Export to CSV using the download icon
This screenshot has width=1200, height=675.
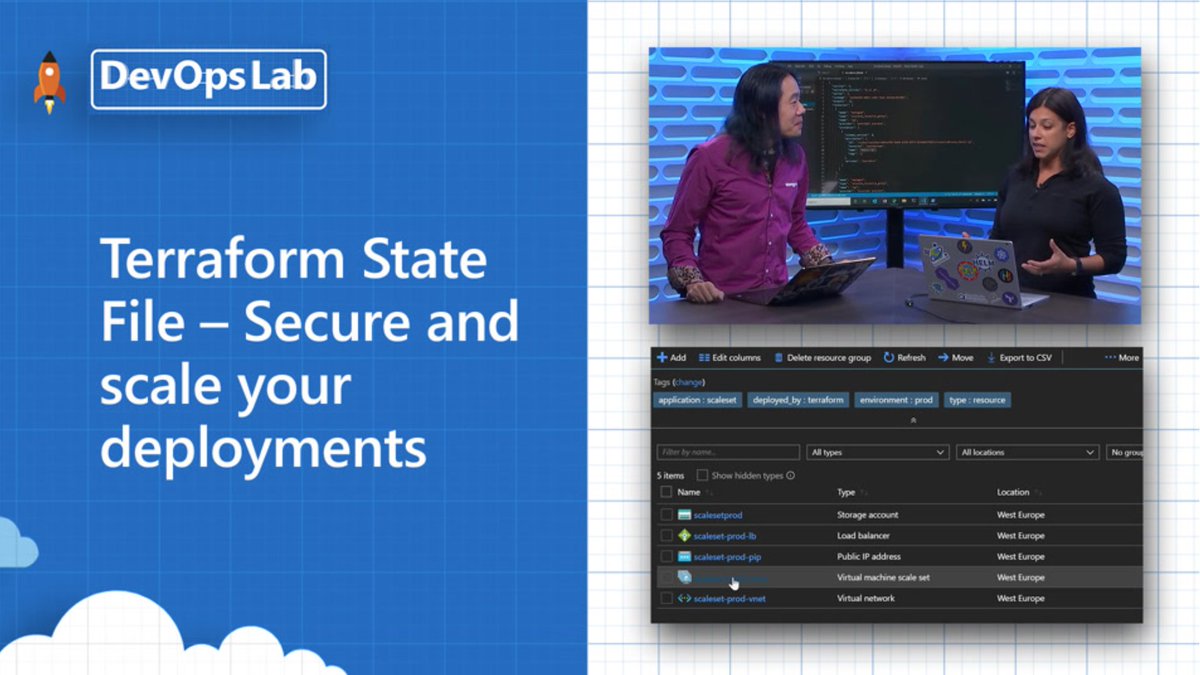[992, 357]
